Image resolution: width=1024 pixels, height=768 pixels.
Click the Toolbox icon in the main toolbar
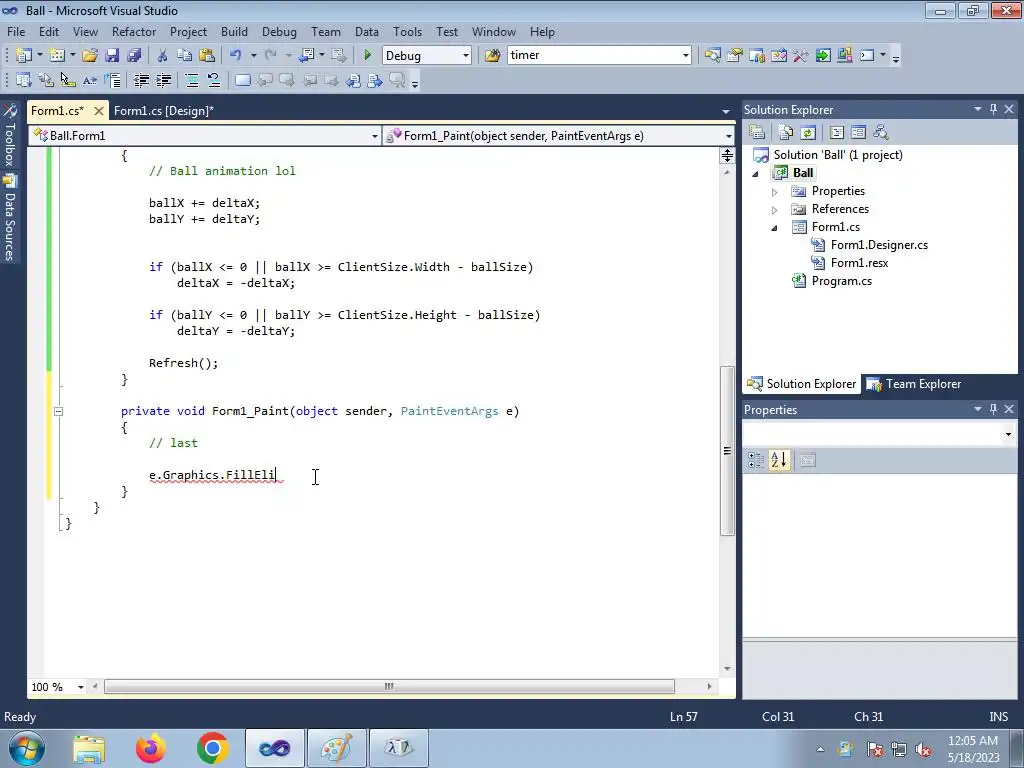click(x=801, y=56)
